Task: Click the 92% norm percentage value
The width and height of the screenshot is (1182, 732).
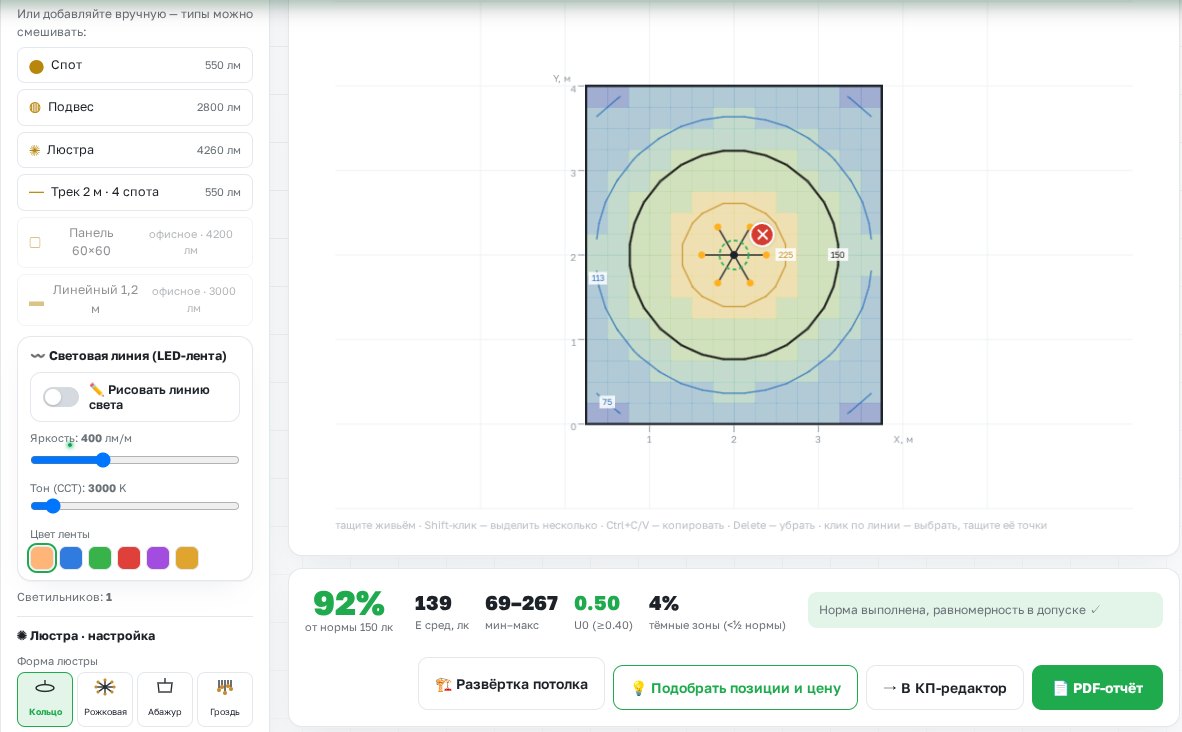Action: [x=349, y=603]
